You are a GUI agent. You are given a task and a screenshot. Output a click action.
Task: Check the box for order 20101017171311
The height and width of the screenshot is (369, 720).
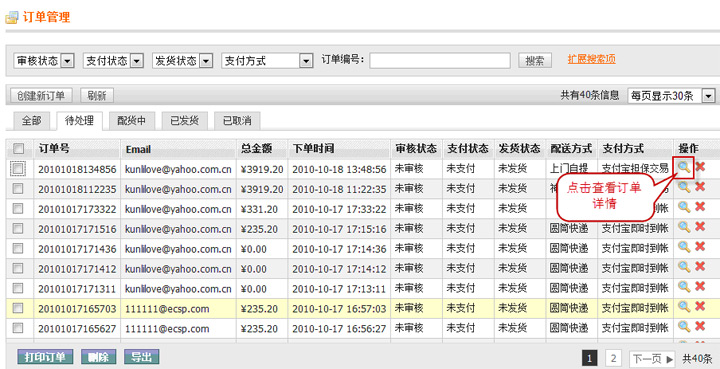(x=18, y=289)
